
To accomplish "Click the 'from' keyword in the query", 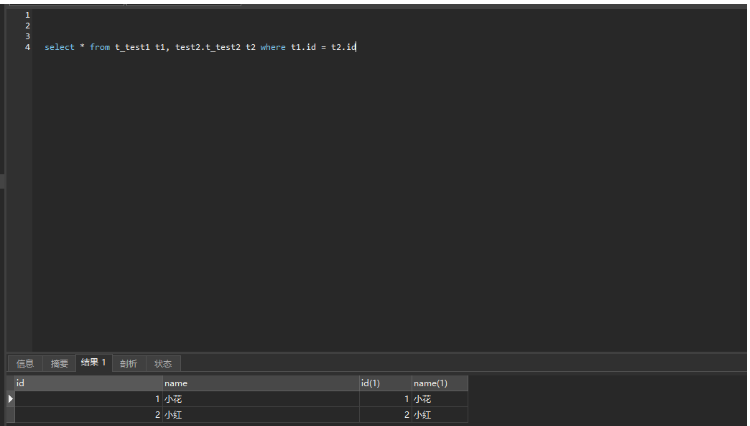I will (99, 47).
